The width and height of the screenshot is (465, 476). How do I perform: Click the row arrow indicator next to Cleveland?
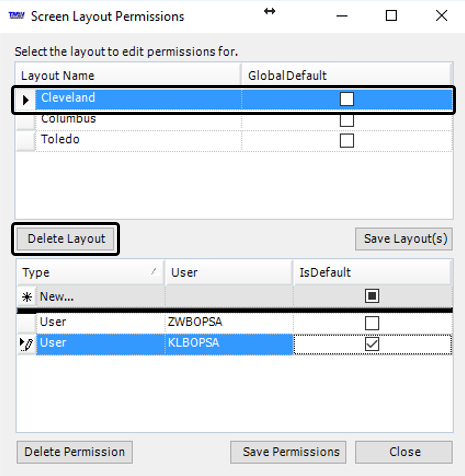pos(26,100)
